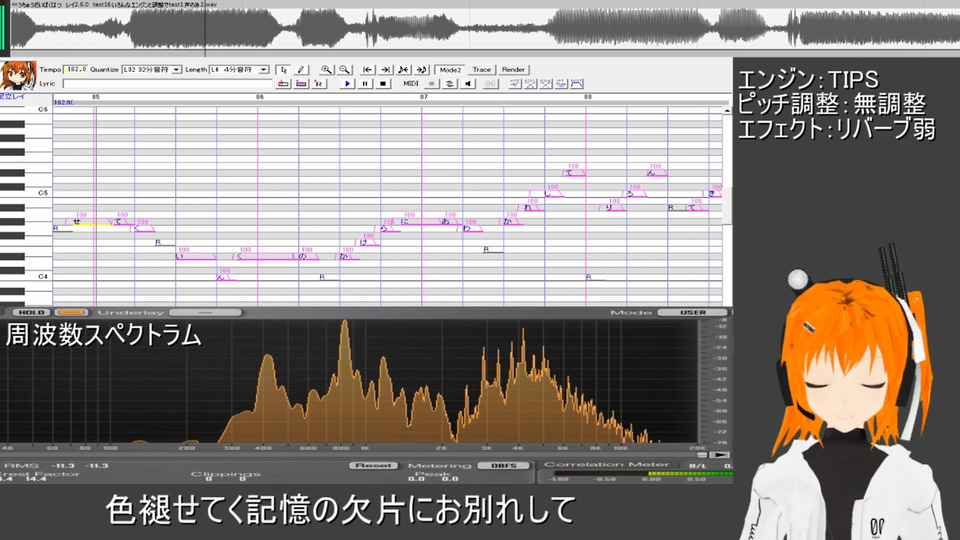Image resolution: width=960 pixels, height=540 pixels.
Task: Click the measure 87 marker in the ruler
Action: click(424, 97)
